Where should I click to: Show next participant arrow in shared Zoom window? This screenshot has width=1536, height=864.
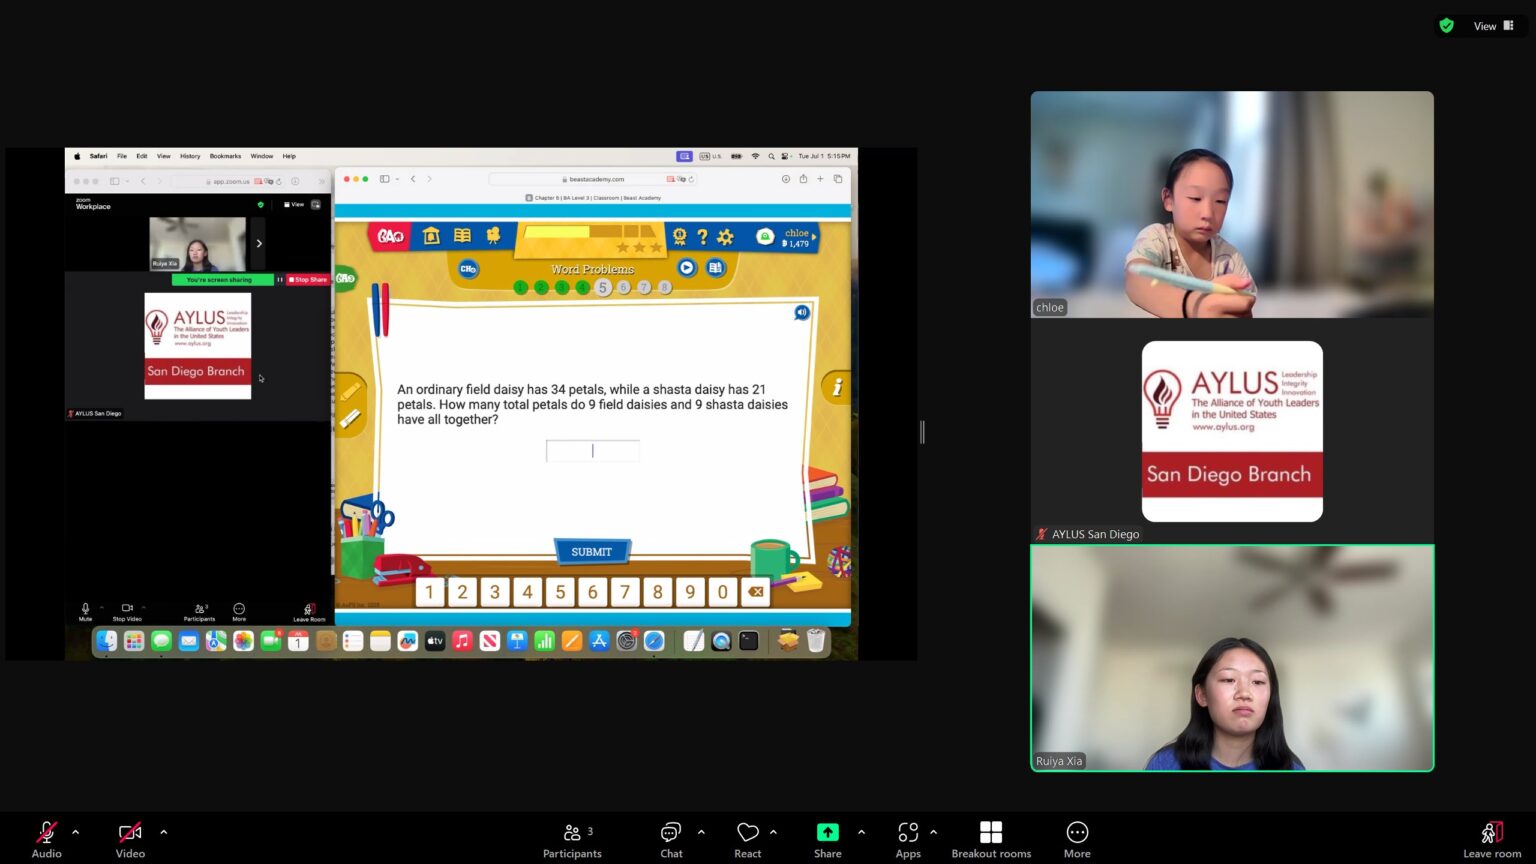click(x=259, y=243)
